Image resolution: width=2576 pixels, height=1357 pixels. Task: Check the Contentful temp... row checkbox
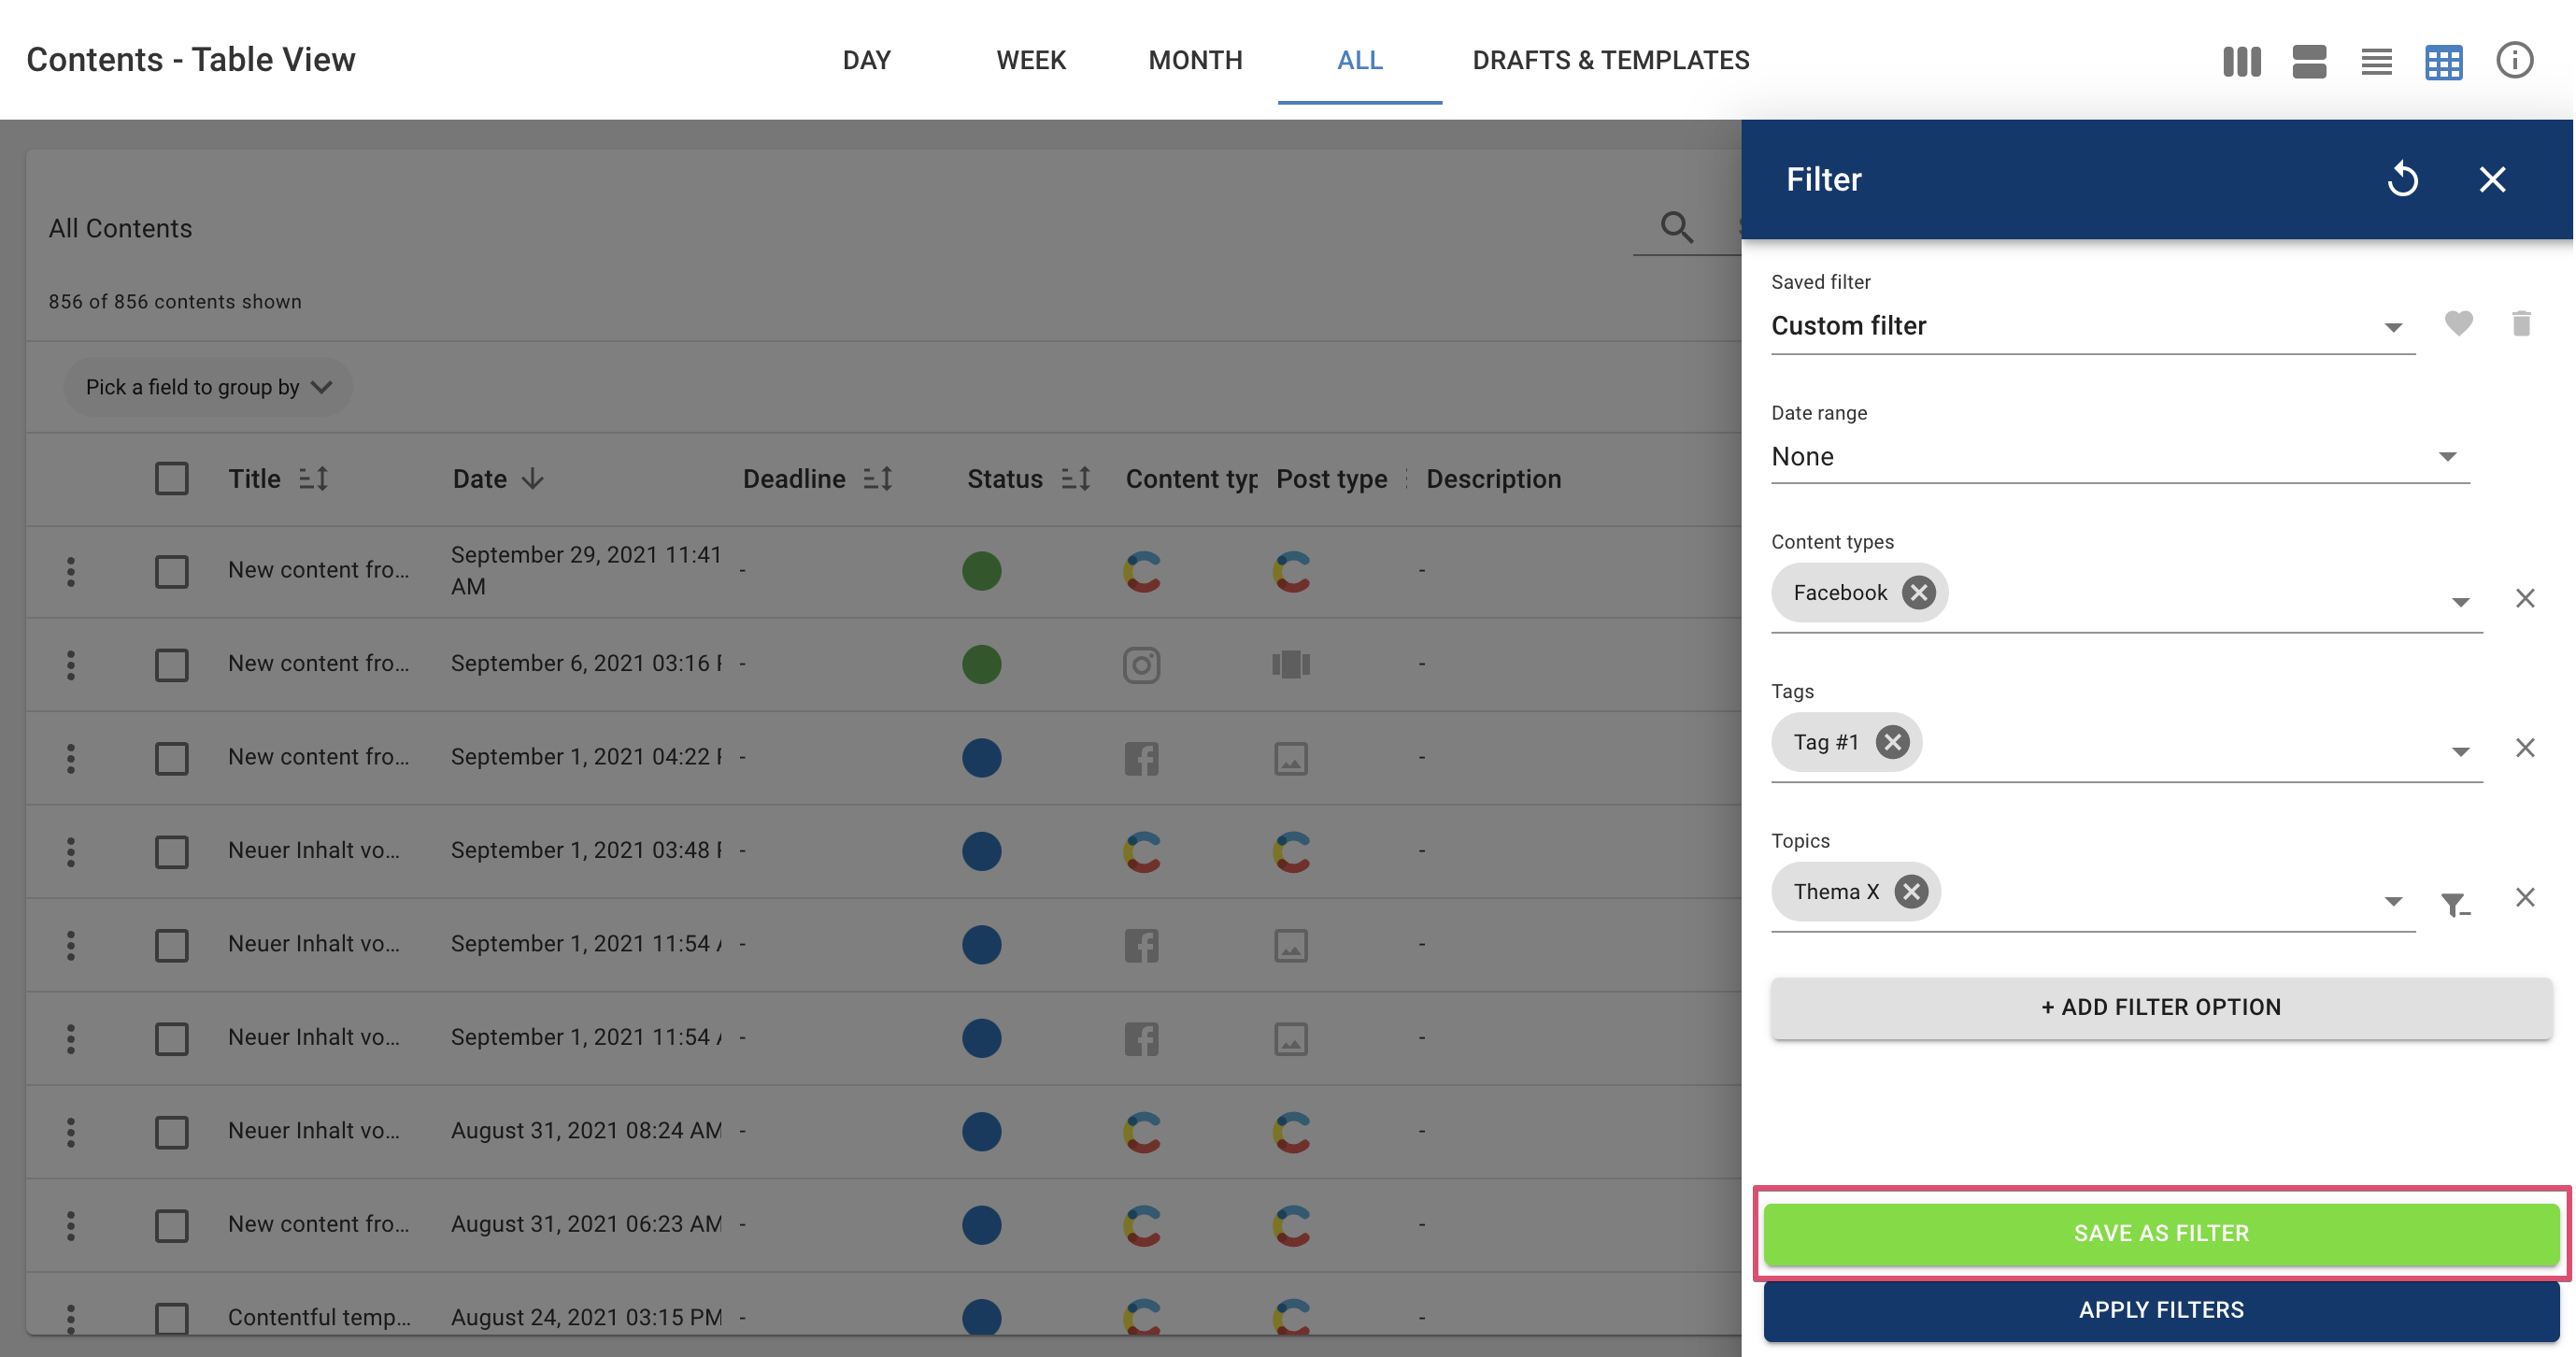(171, 1318)
